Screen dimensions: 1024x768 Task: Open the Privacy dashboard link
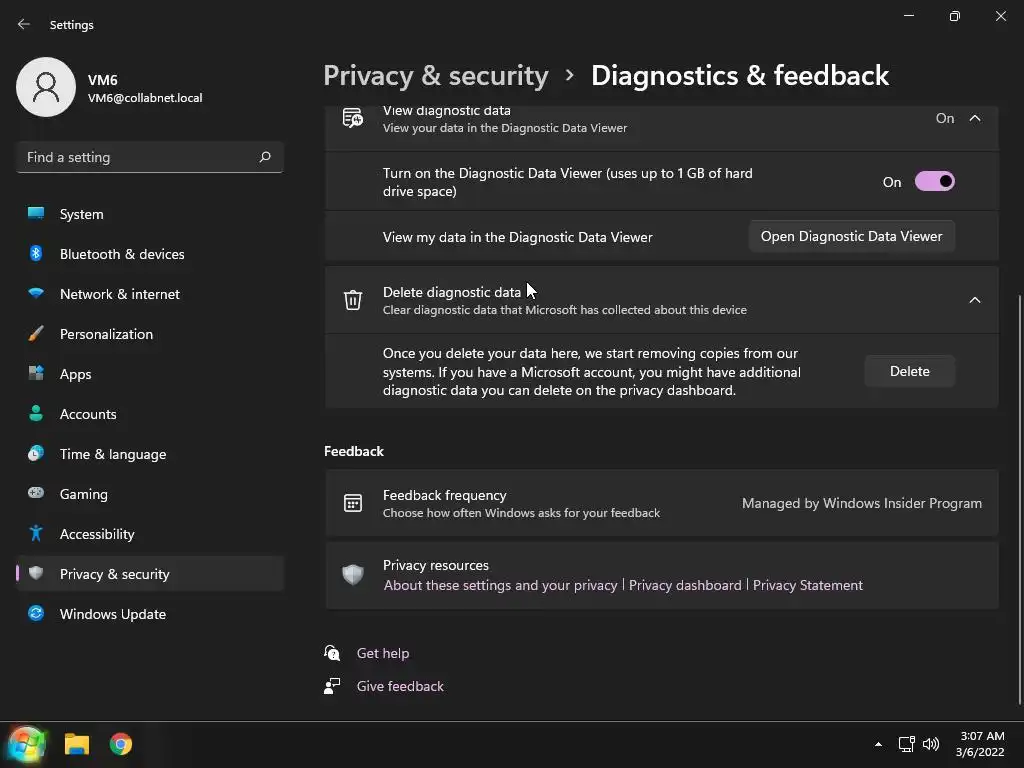tap(685, 585)
